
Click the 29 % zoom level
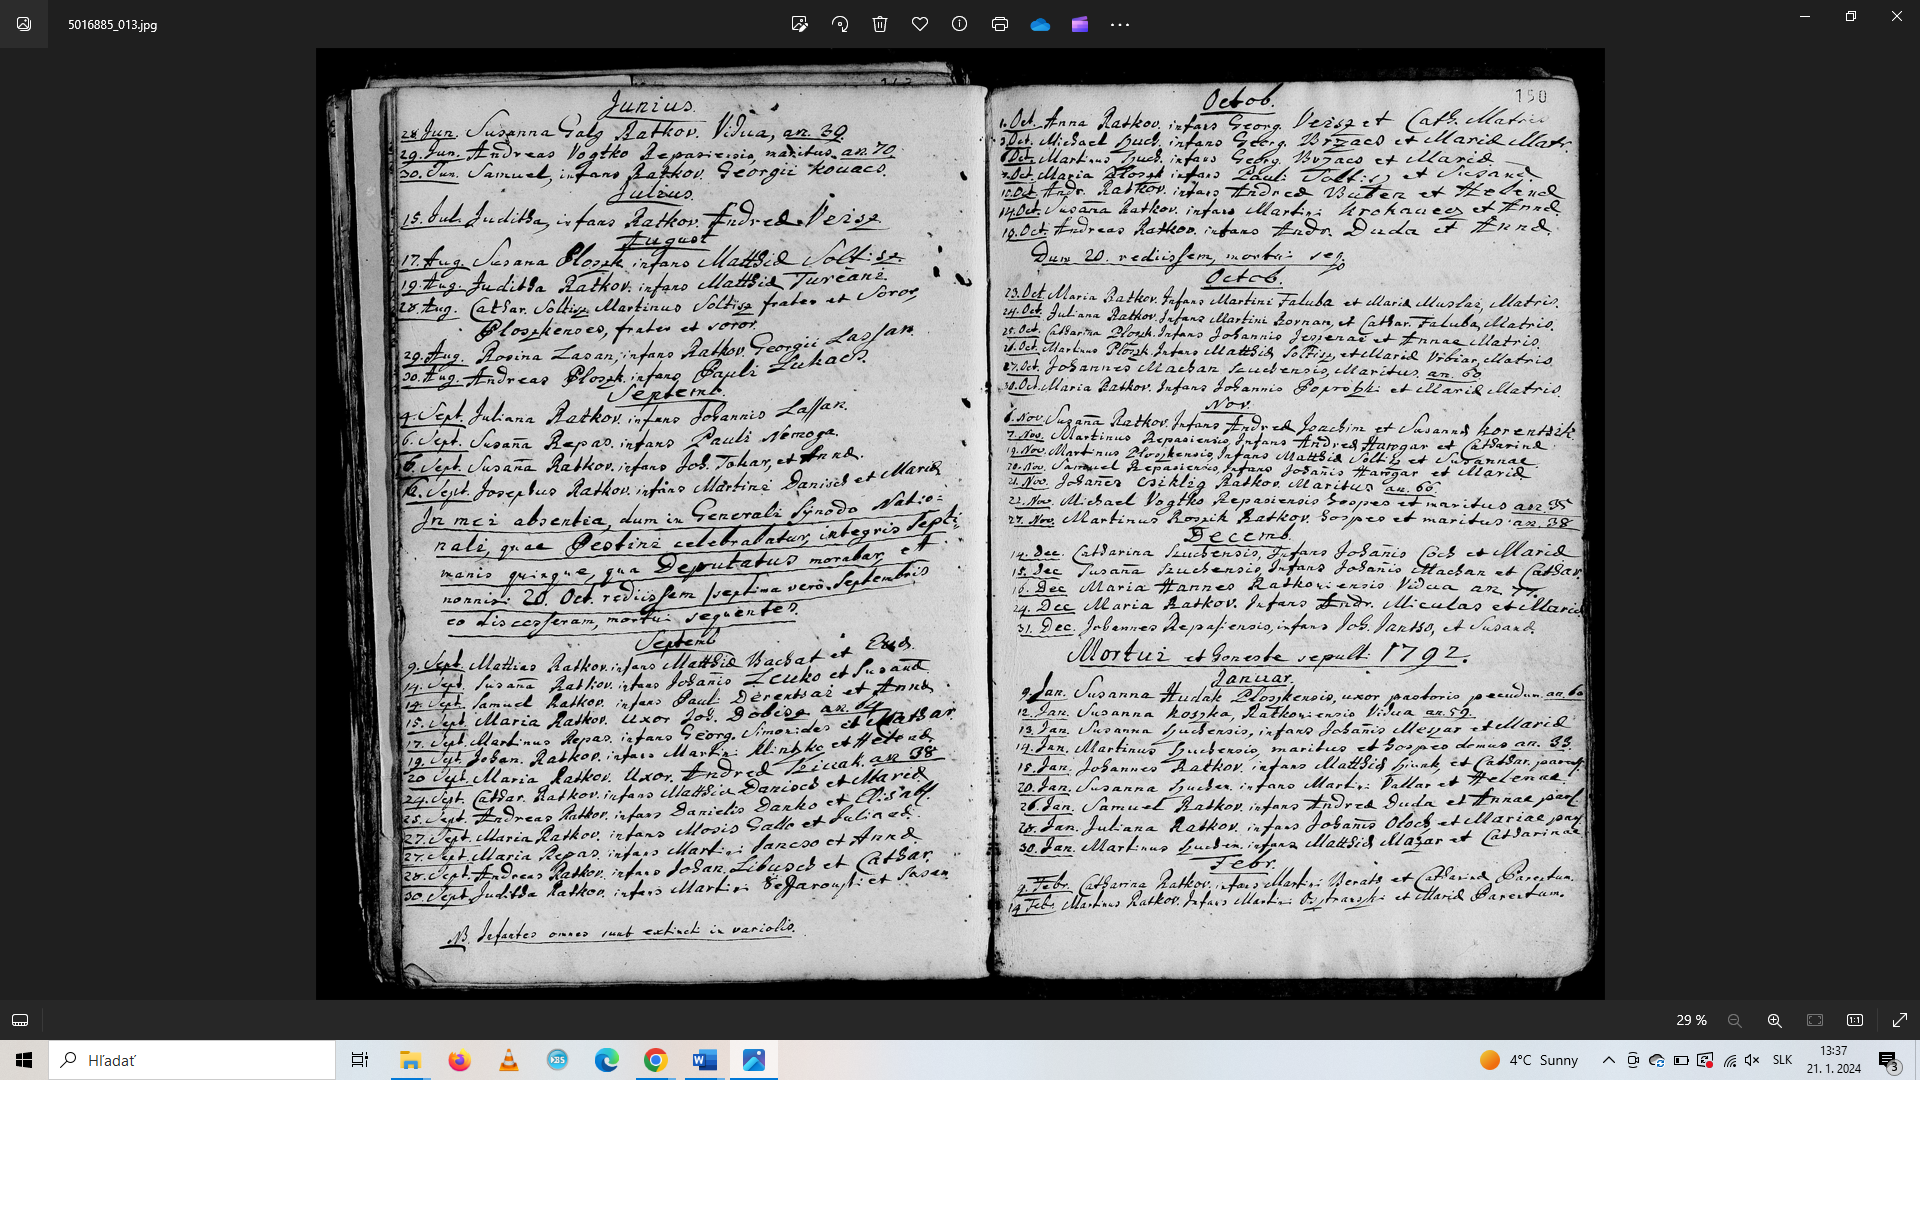point(1691,1020)
